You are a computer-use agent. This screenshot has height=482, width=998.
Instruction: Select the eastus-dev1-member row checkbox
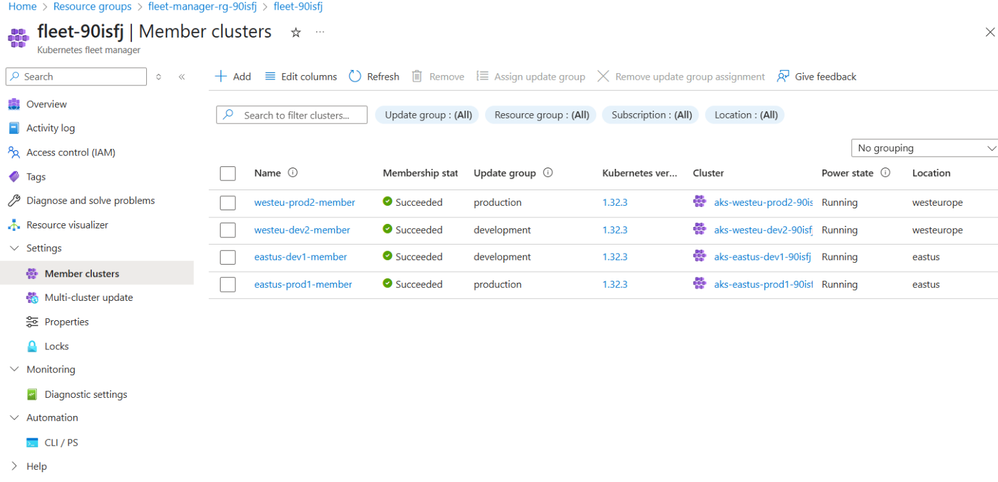point(228,257)
